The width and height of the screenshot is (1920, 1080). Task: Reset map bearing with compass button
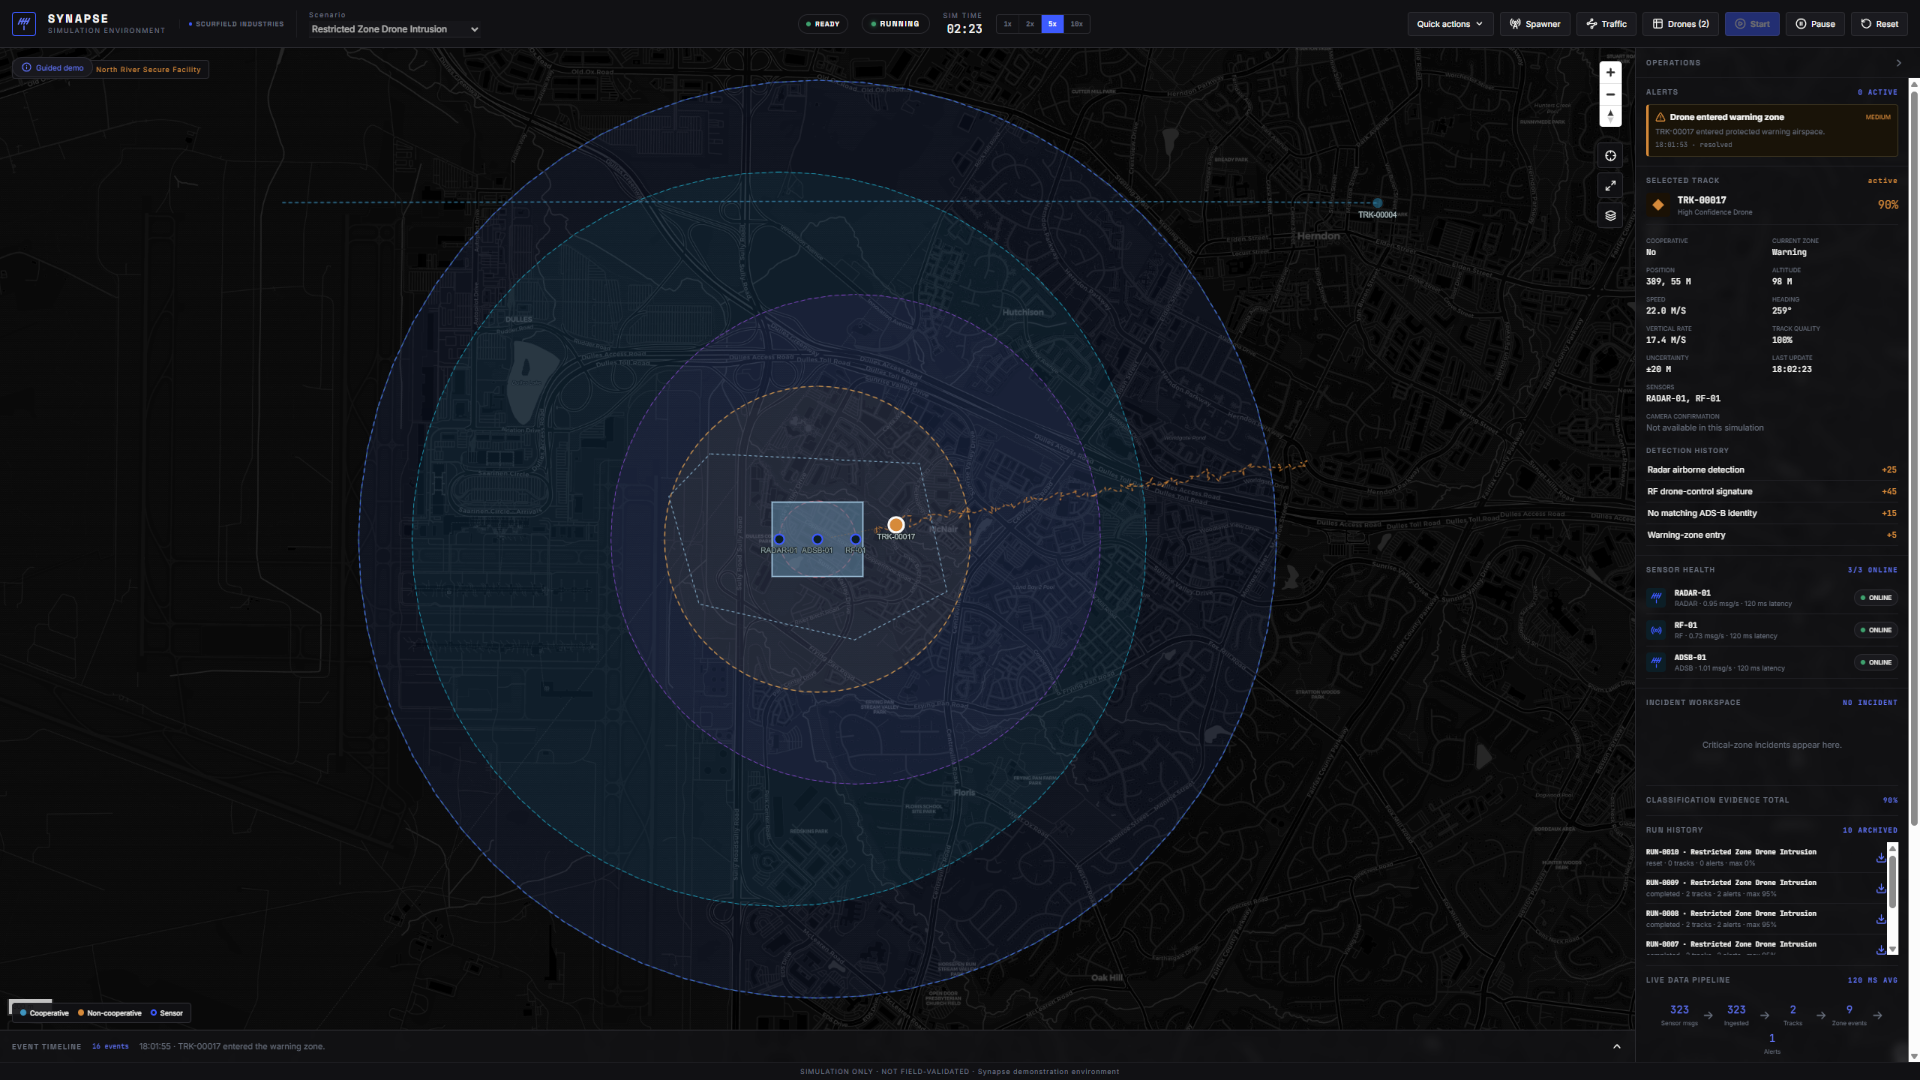click(1610, 116)
